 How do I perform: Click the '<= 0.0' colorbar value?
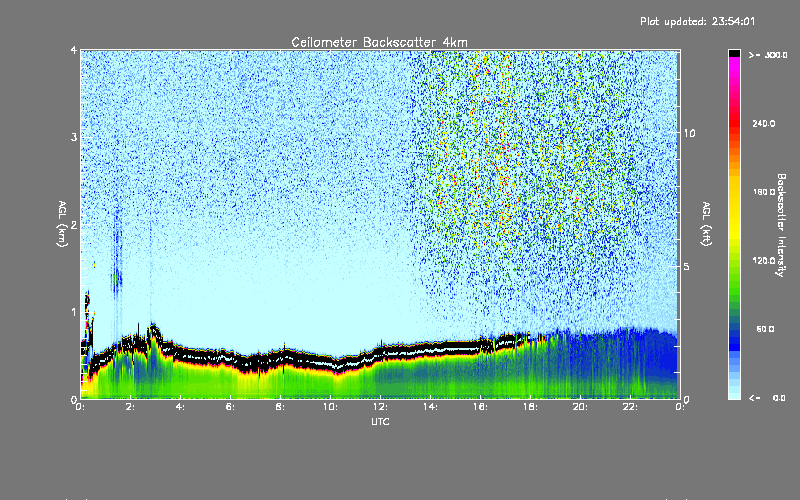point(768,398)
